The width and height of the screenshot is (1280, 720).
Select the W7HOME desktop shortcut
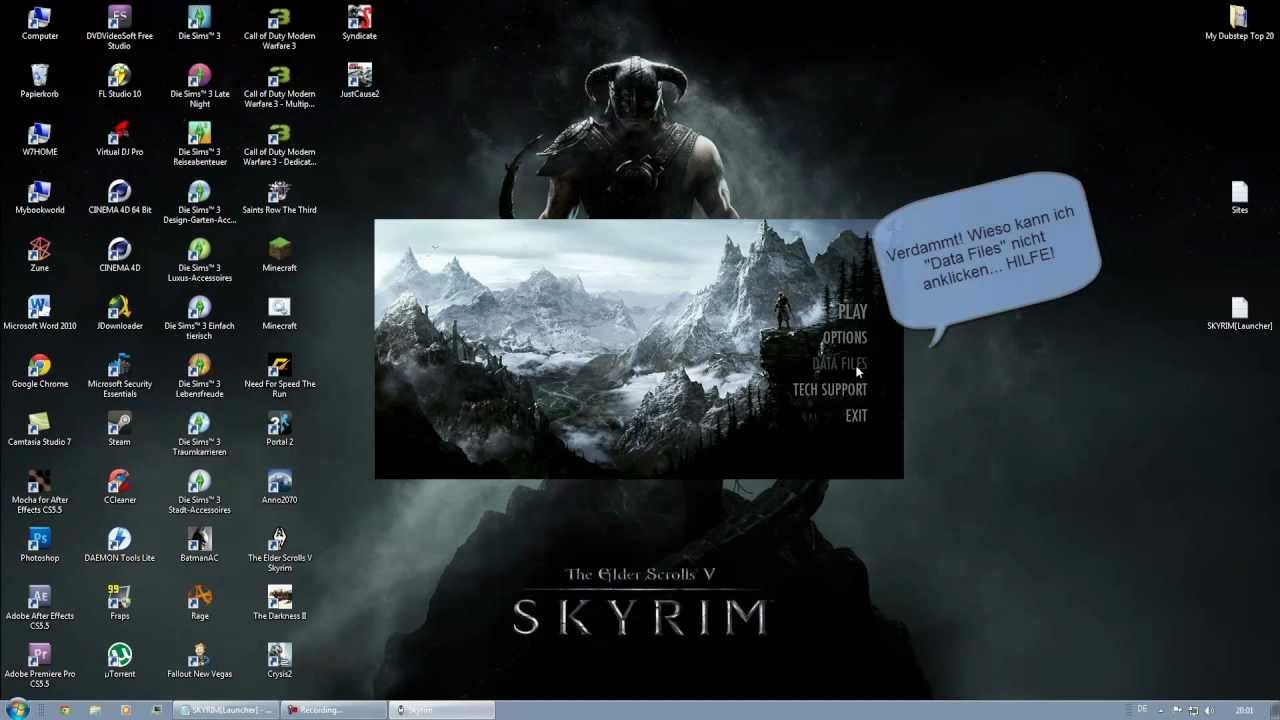coord(40,140)
